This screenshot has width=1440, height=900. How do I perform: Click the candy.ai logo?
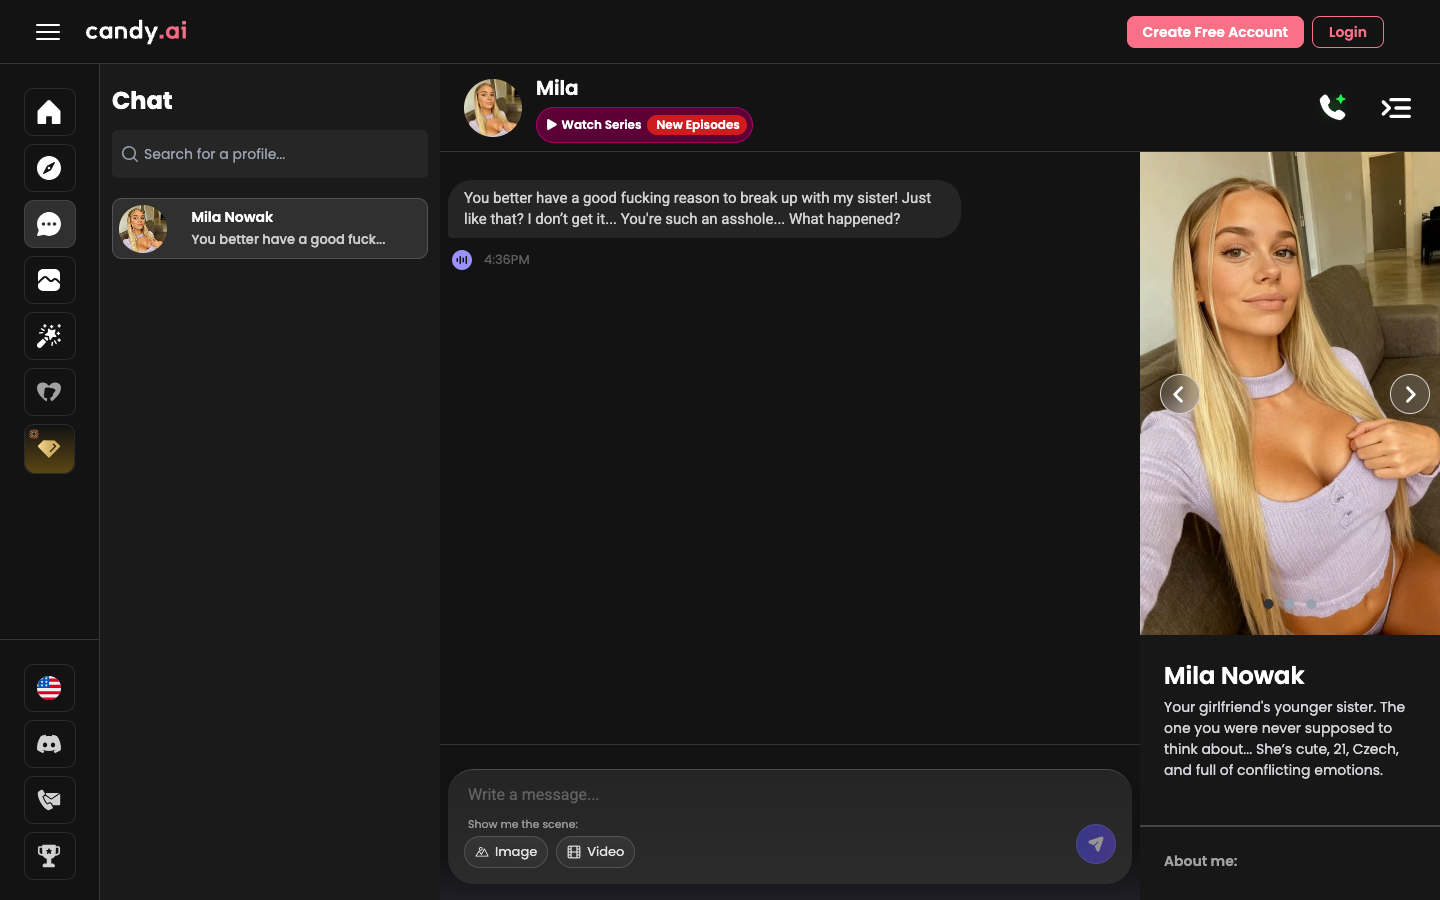tap(136, 31)
